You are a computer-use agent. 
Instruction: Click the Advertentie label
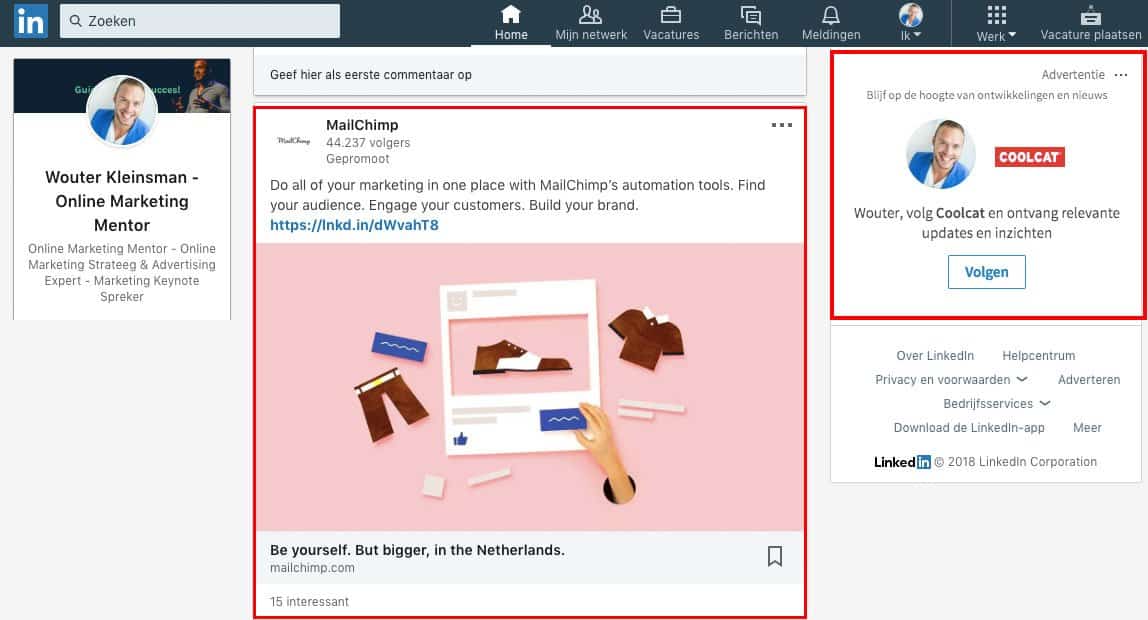(1073, 75)
